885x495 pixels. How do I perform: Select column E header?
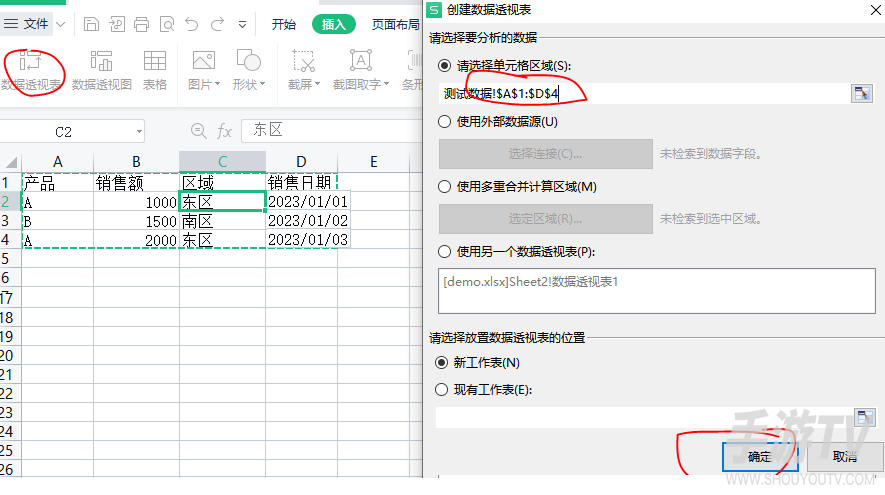[374, 162]
